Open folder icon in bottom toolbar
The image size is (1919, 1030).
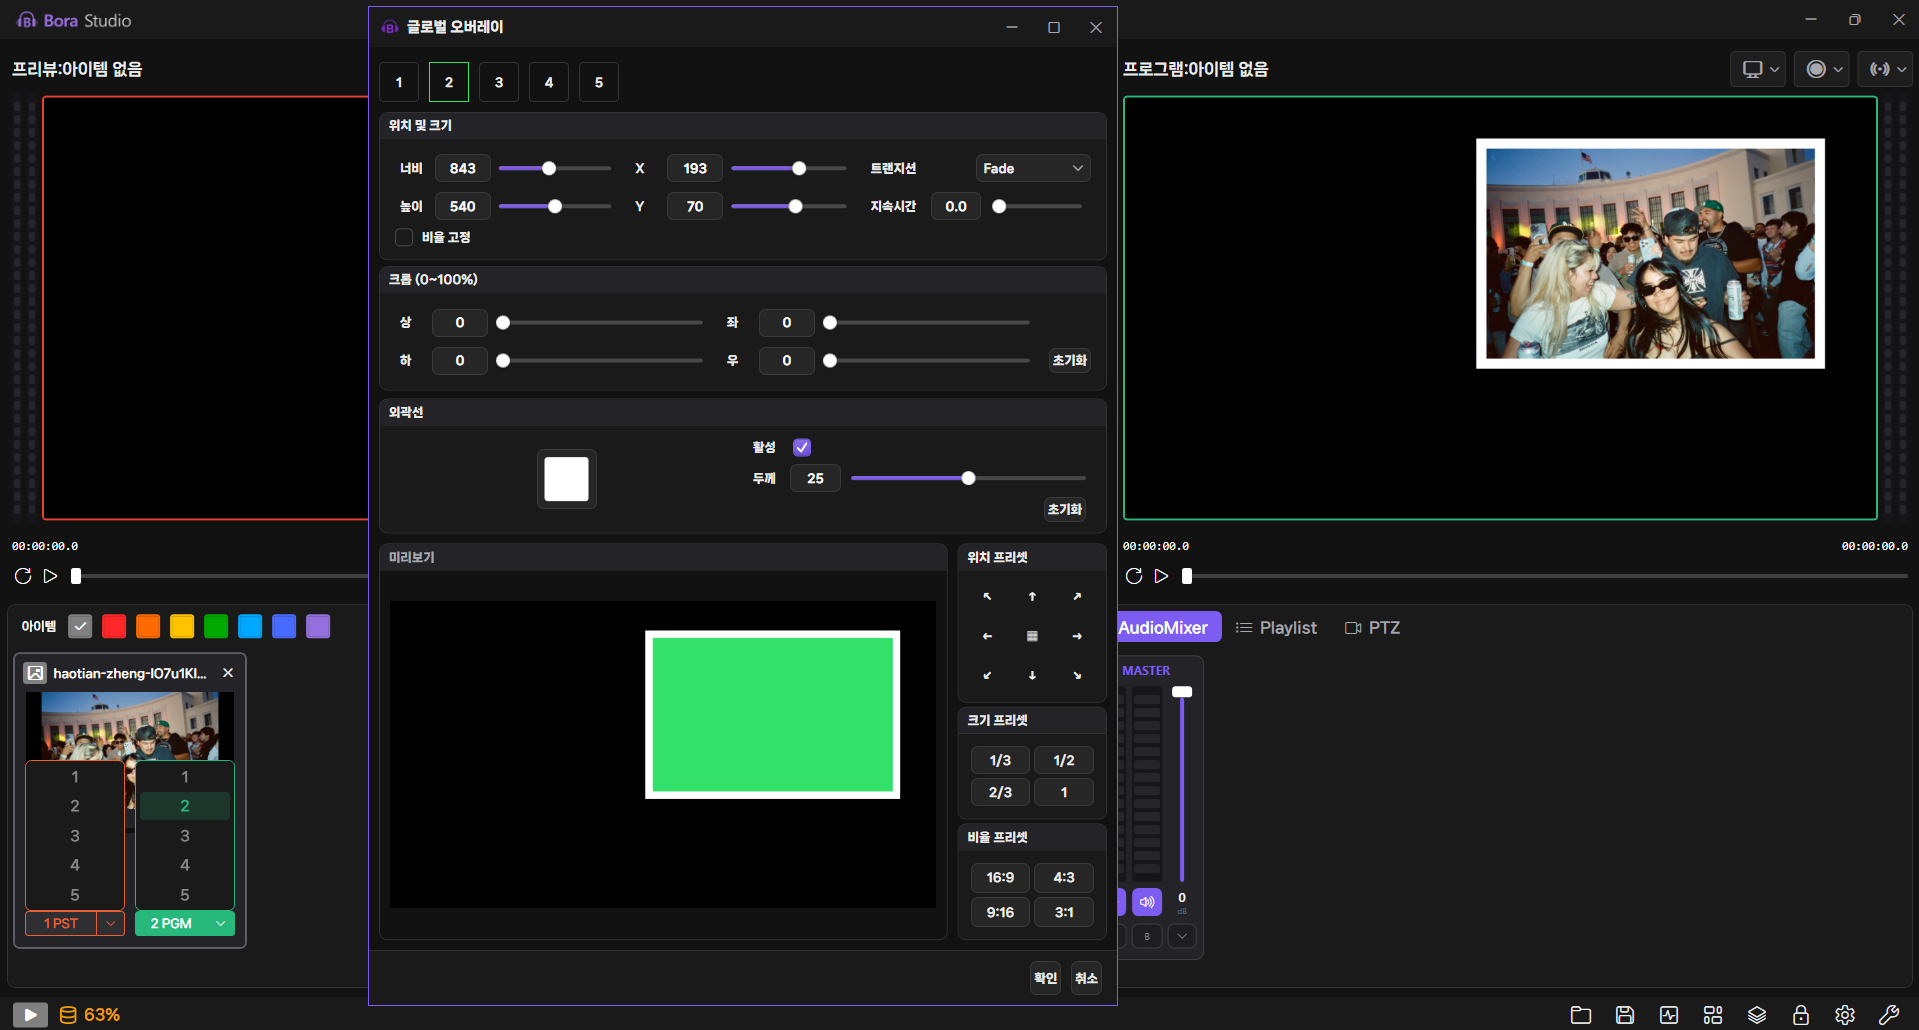(1581, 1015)
